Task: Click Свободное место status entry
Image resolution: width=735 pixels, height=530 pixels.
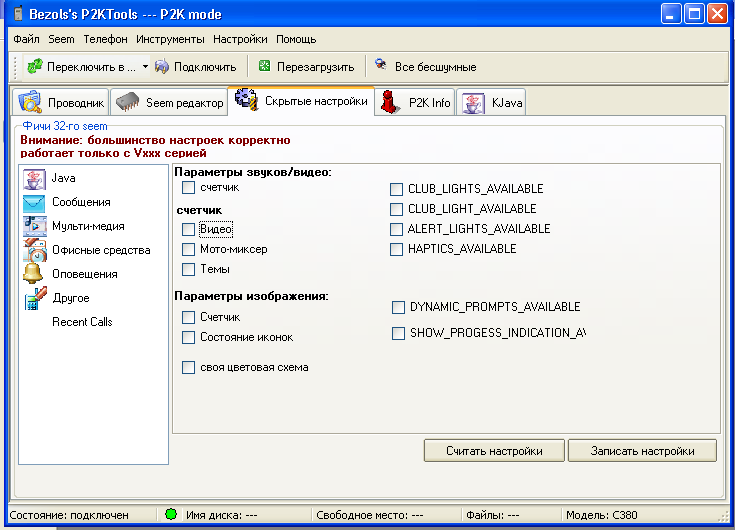Action: point(370,515)
